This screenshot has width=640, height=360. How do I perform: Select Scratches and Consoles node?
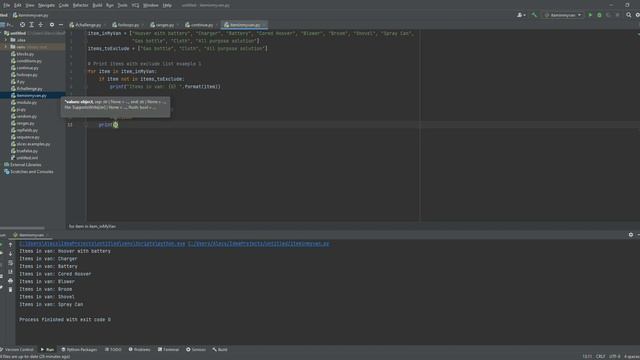pos(31,171)
